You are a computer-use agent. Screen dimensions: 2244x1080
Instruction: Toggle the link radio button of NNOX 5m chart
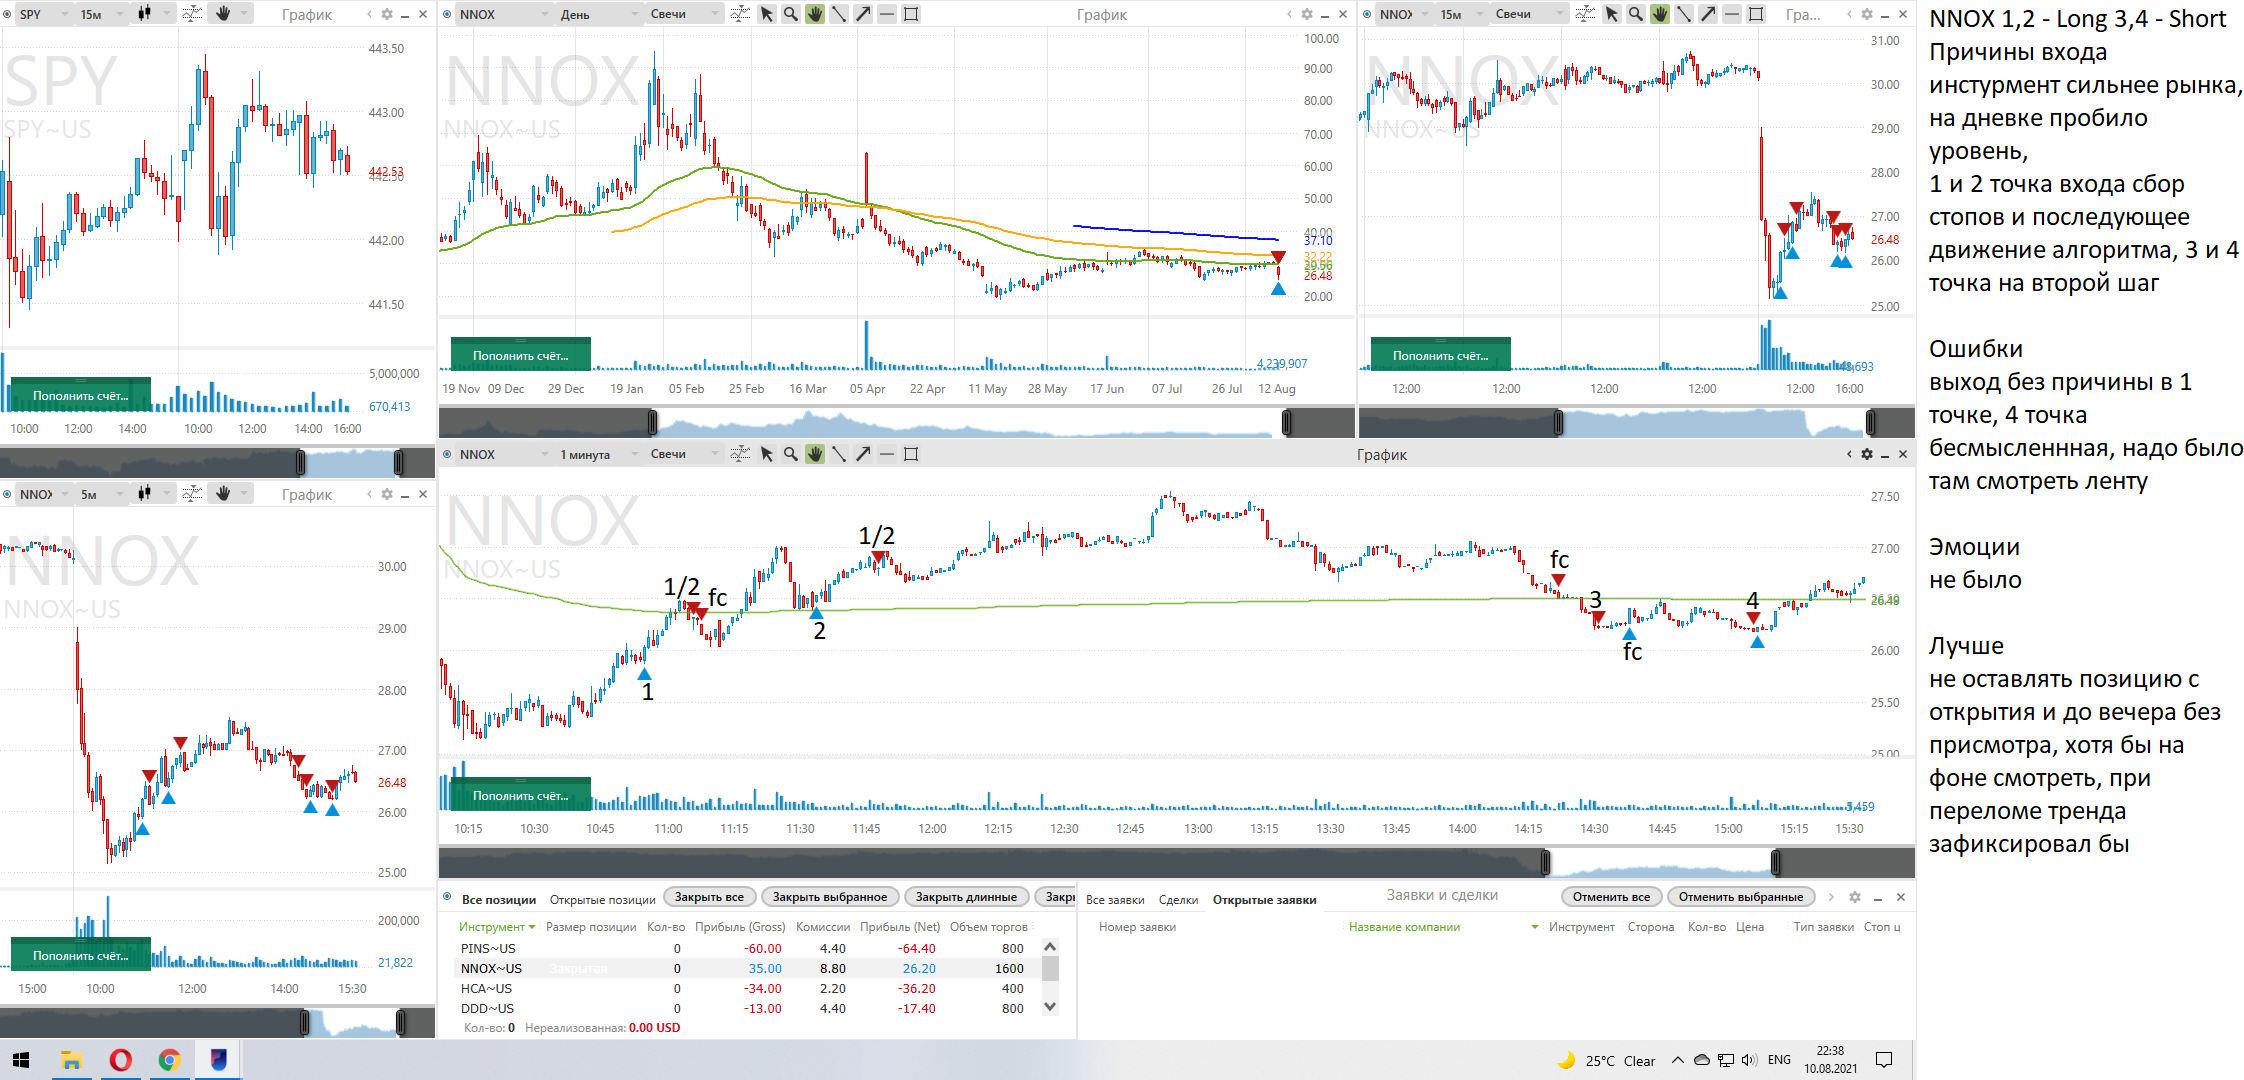click(7, 494)
